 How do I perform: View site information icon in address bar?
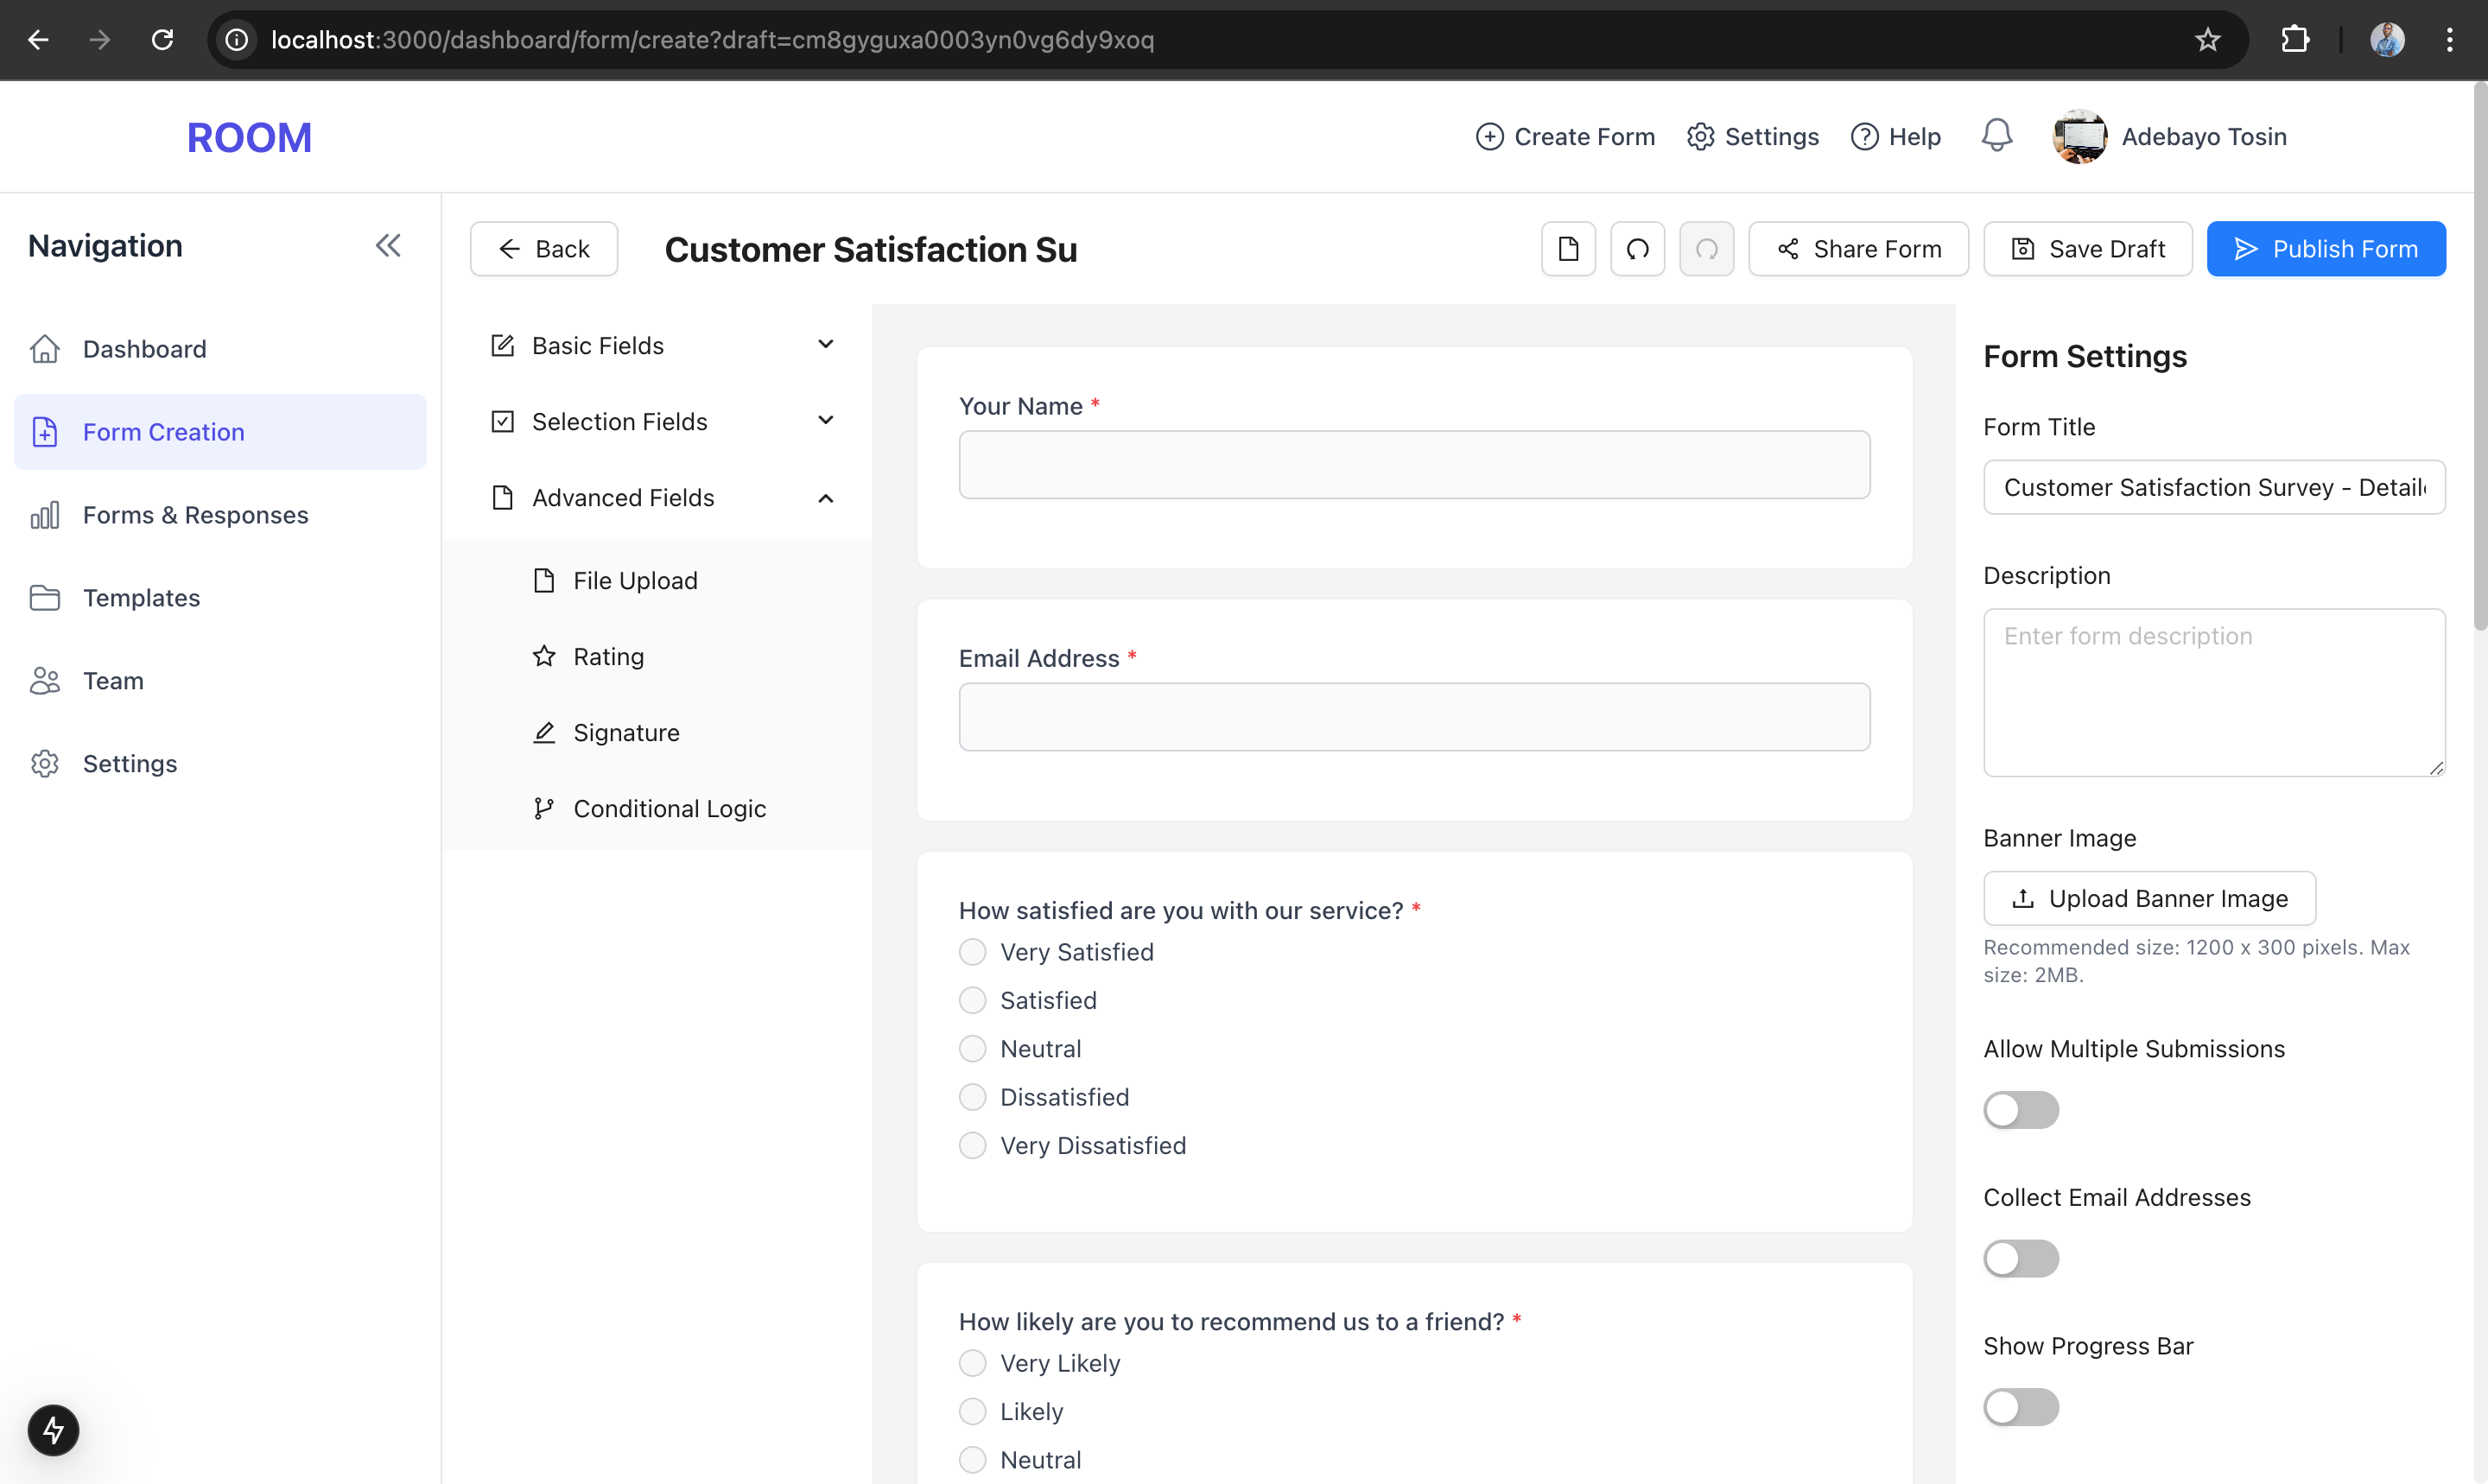[236, 39]
